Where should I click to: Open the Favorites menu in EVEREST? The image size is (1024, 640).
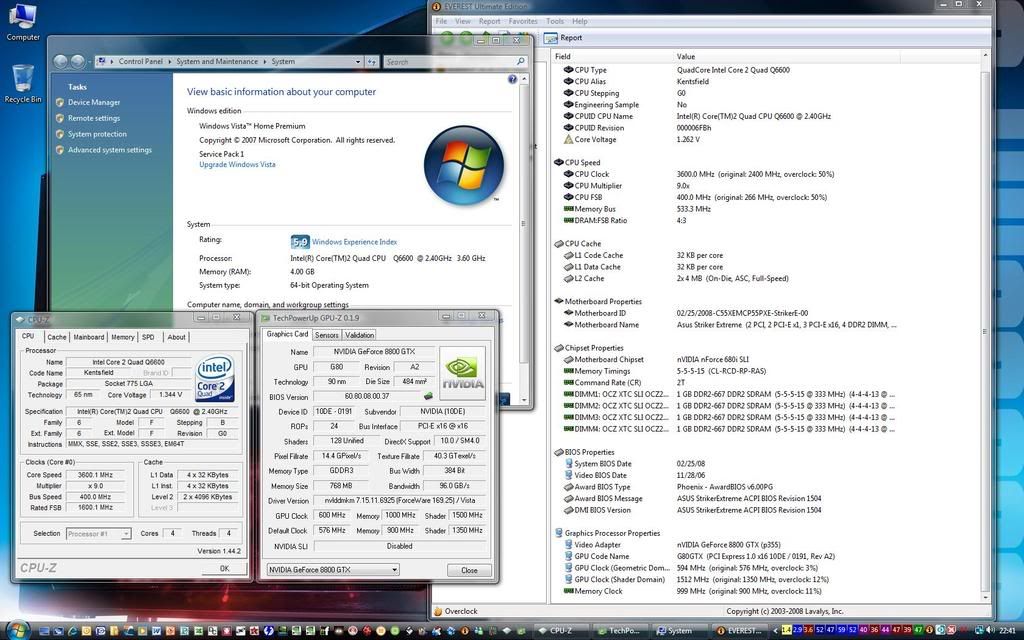[x=522, y=21]
